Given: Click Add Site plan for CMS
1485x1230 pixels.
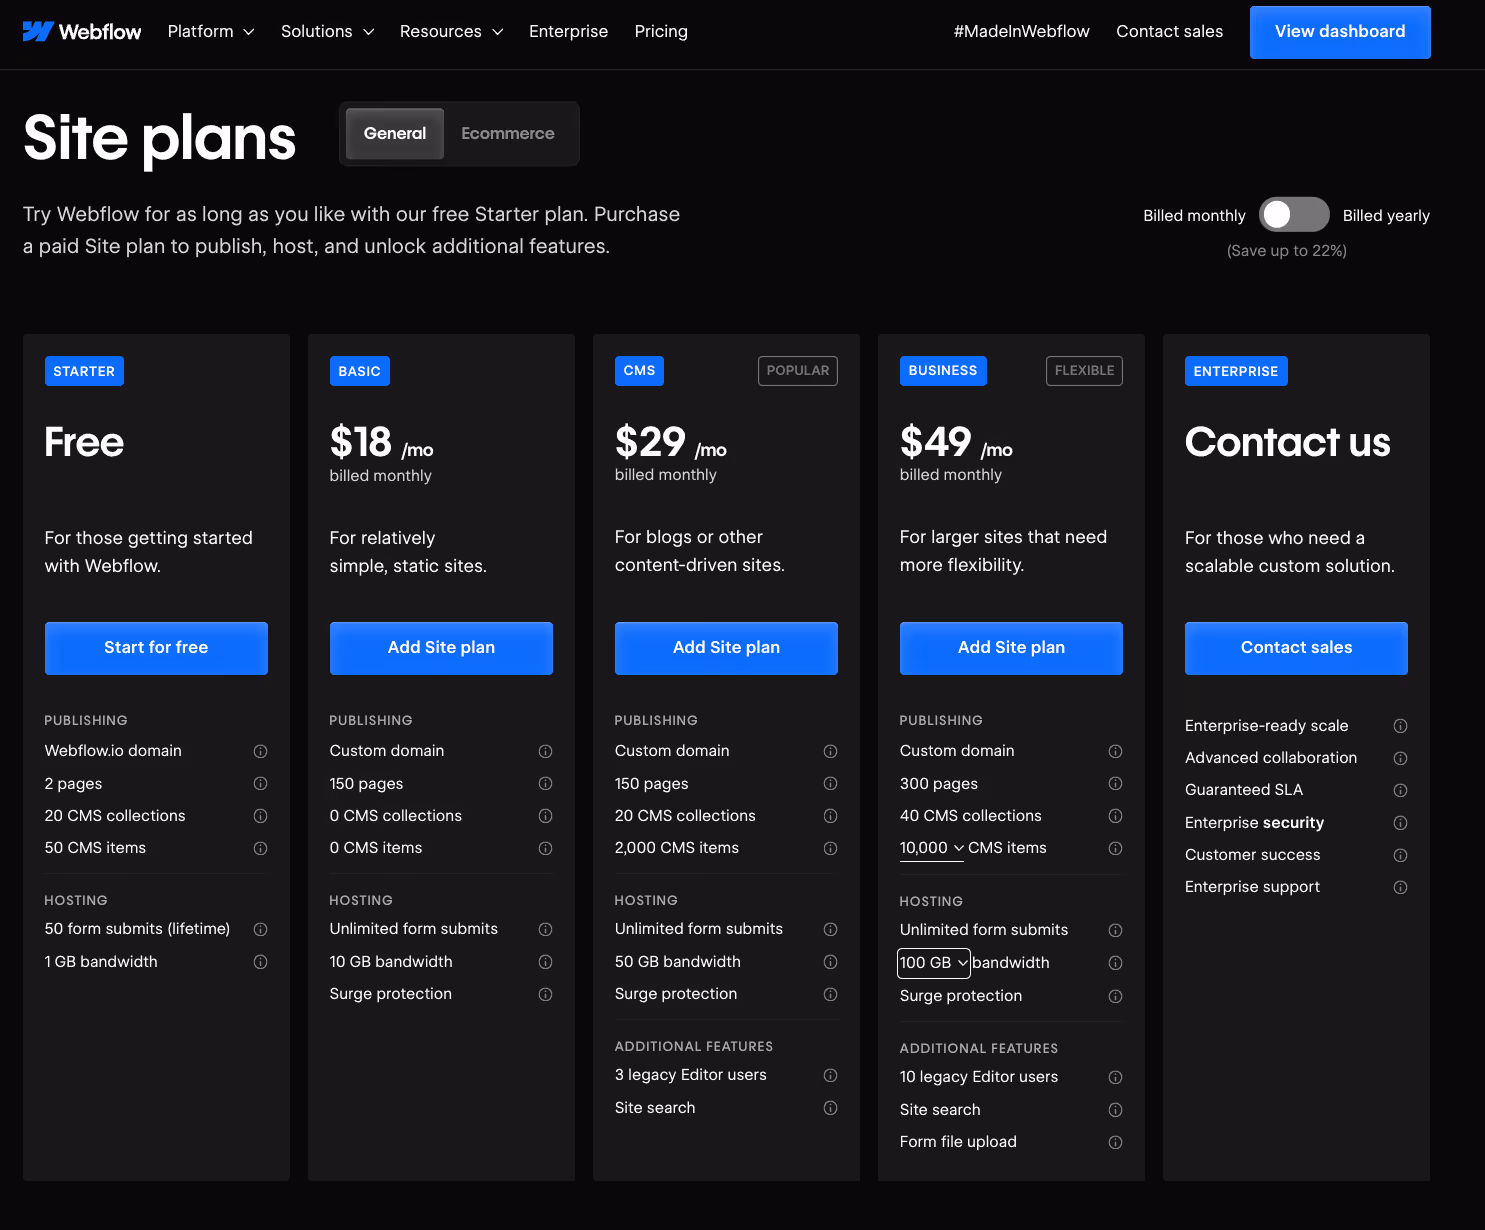Looking at the screenshot, I should coord(726,648).
